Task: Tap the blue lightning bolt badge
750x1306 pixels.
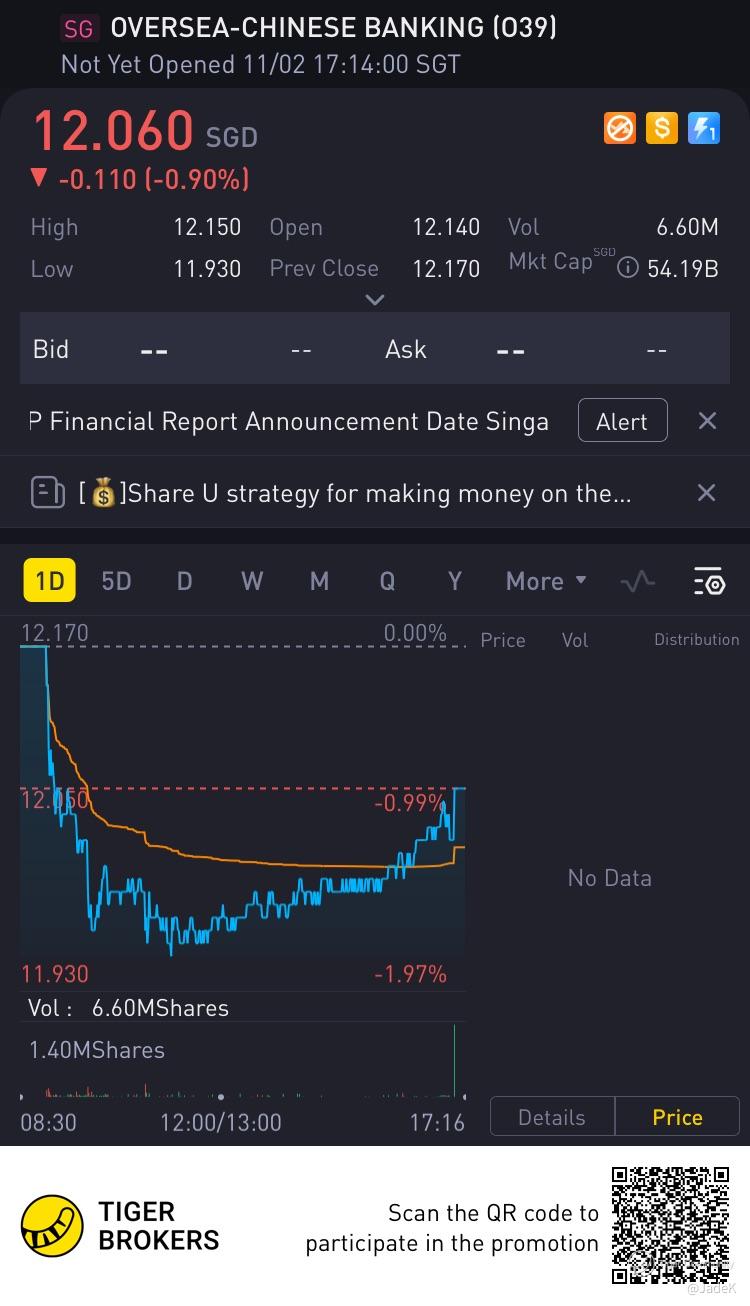Action: coord(704,128)
